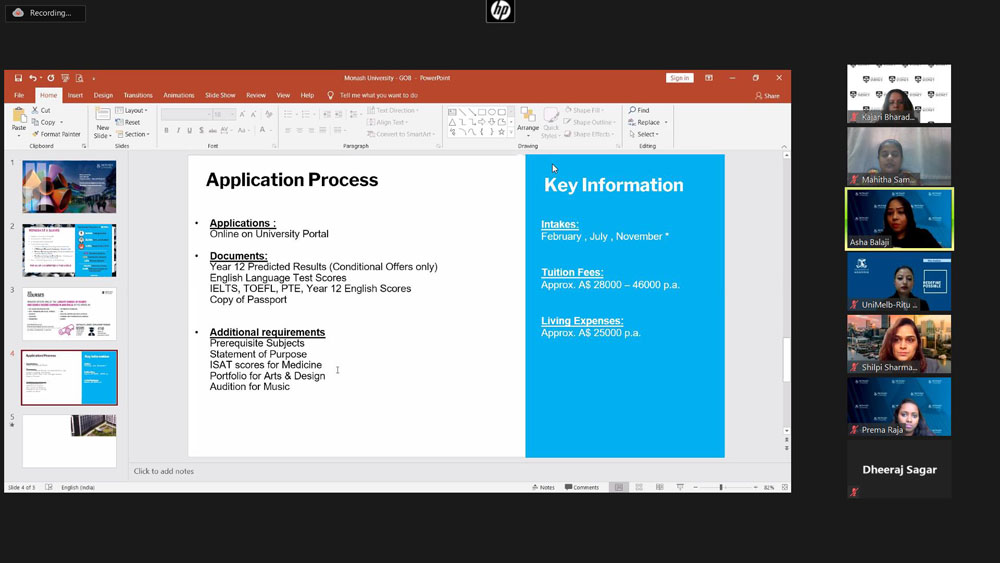
Task: Select the 5-point Star shape in gallery
Action: point(502,132)
